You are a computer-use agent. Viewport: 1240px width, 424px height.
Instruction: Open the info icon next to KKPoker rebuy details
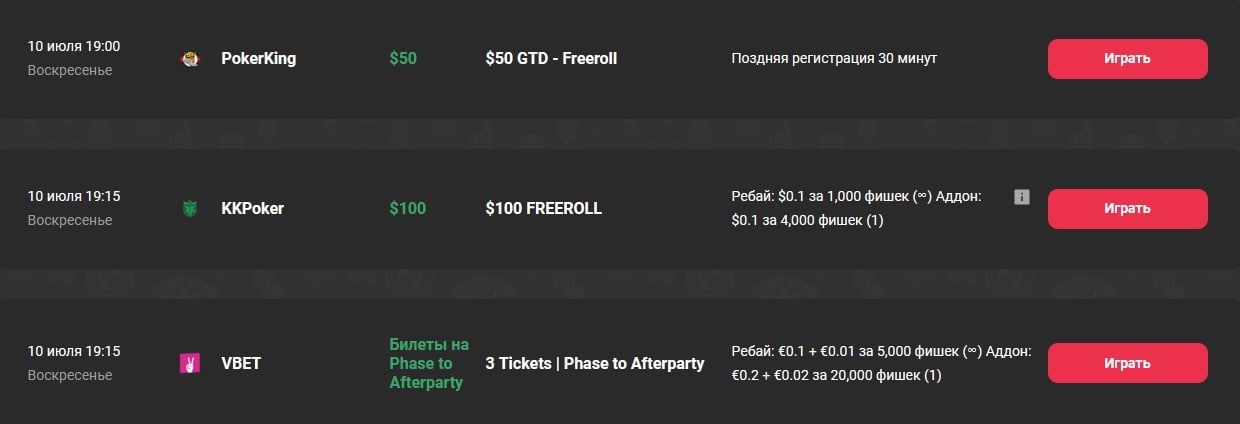[1021, 197]
